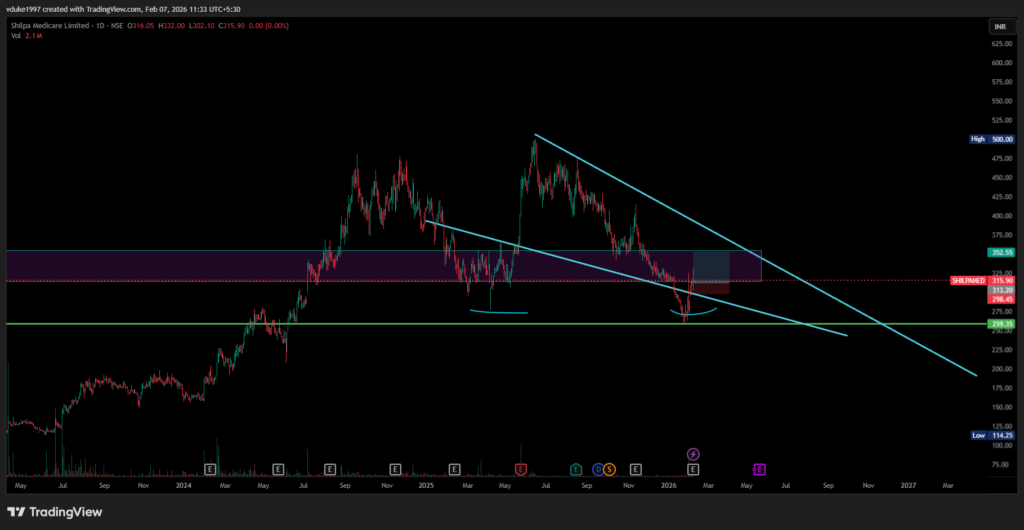Click the purple lightning bolt event icon
The height and width of the screenshot is (530, 1024).
(x=693, y=454)
